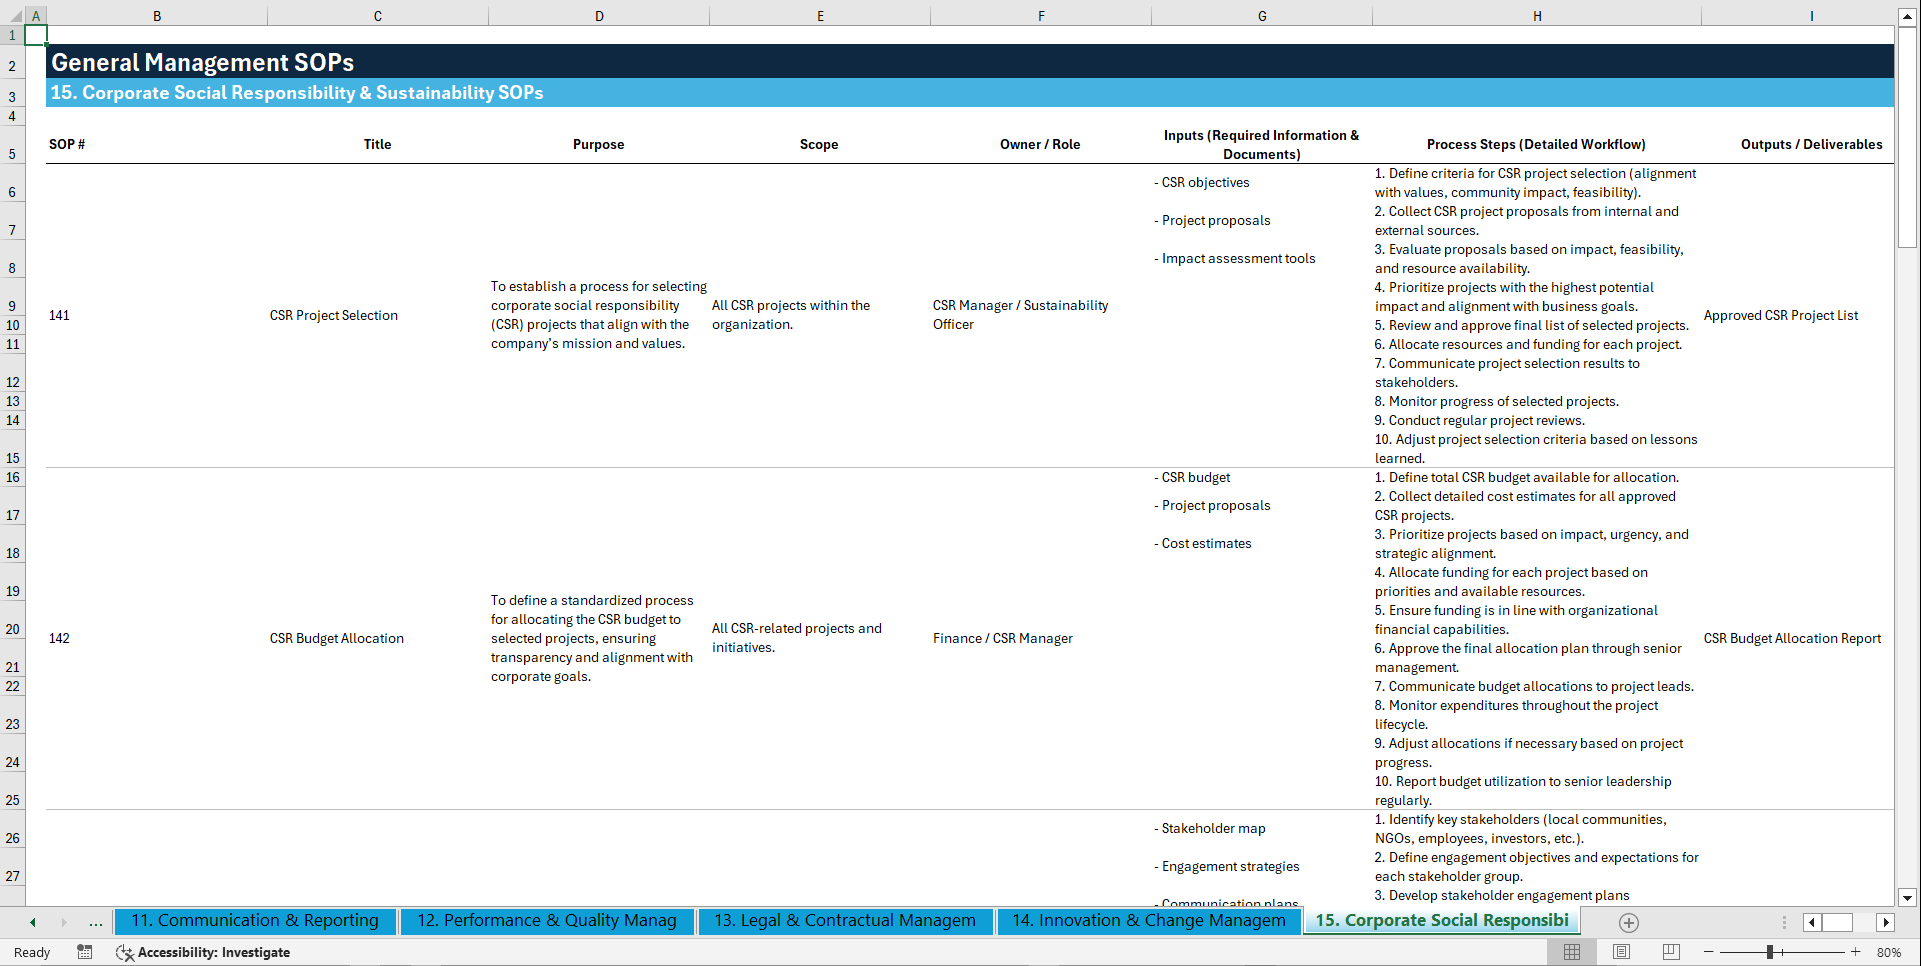
Task: Open the Communication & Reporting sheet tab
Action: (x=255, y=920)
